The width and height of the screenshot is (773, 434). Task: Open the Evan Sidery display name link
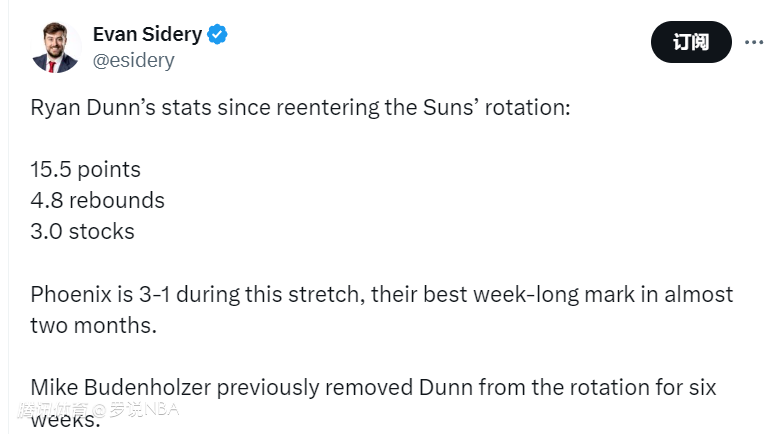(x=148, y=34)
